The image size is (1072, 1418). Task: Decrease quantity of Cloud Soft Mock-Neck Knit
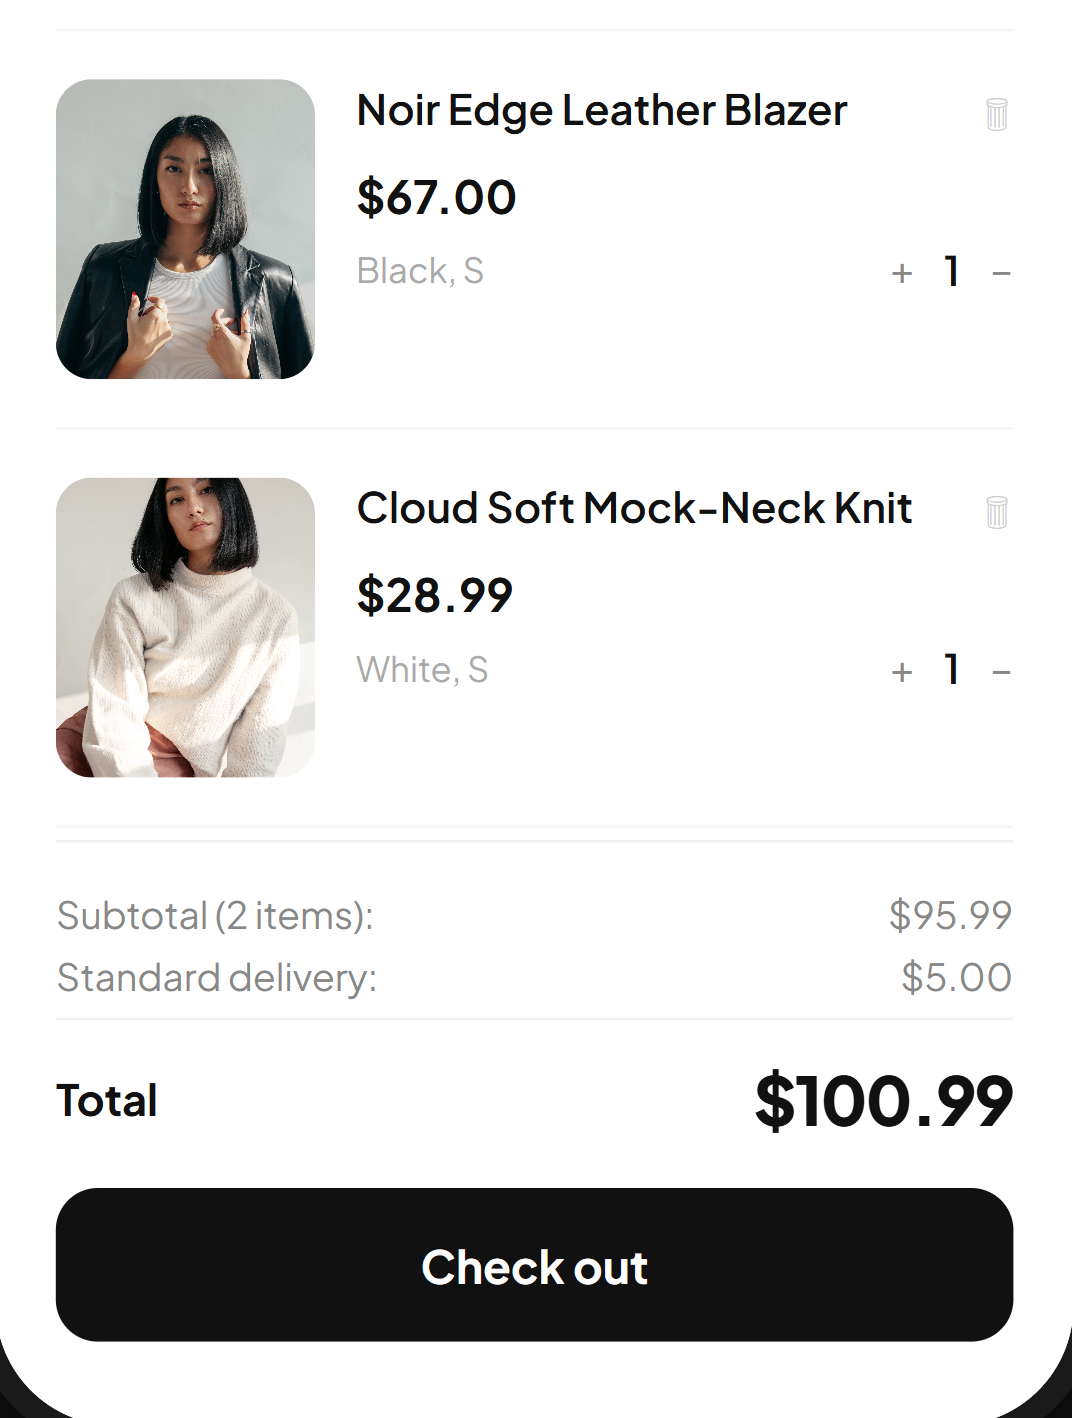point(1000,671)
